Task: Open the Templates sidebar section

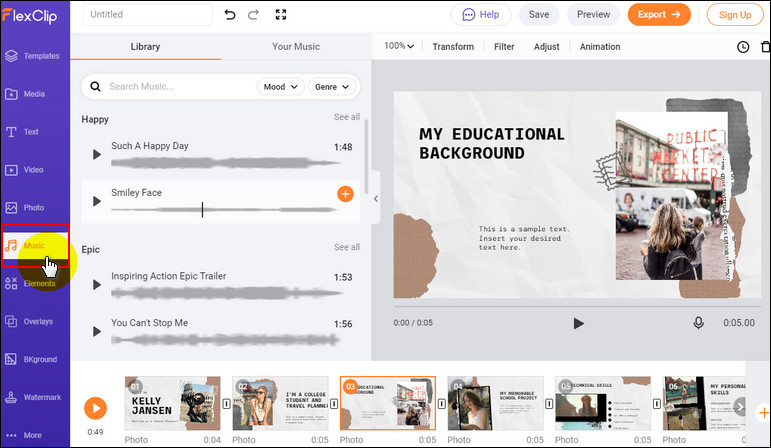Action: 34,56
